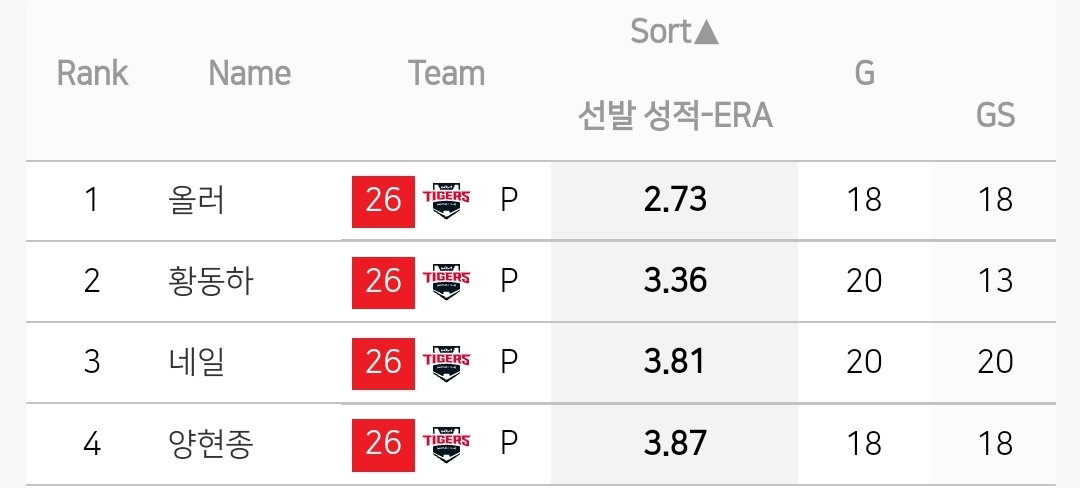Toggle the Sort▲ ascending order indicator
The width and height of the screenshot is (1080, 488).
[x=674, y=32]
